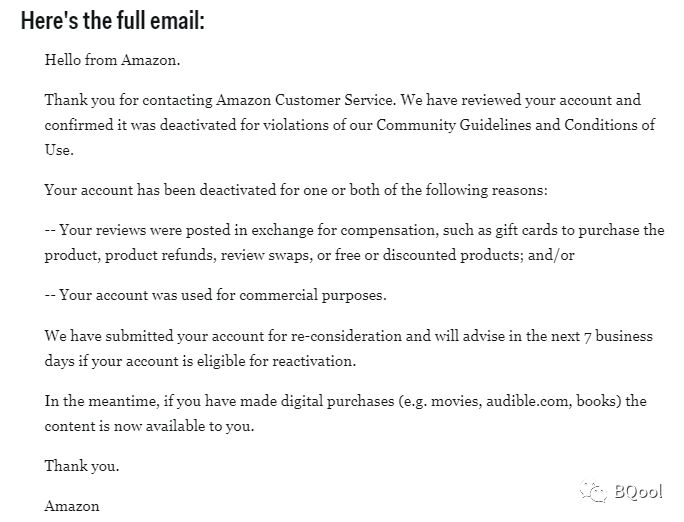Click the word "reactivation"
684x522 pixels.
pos(316,360)
